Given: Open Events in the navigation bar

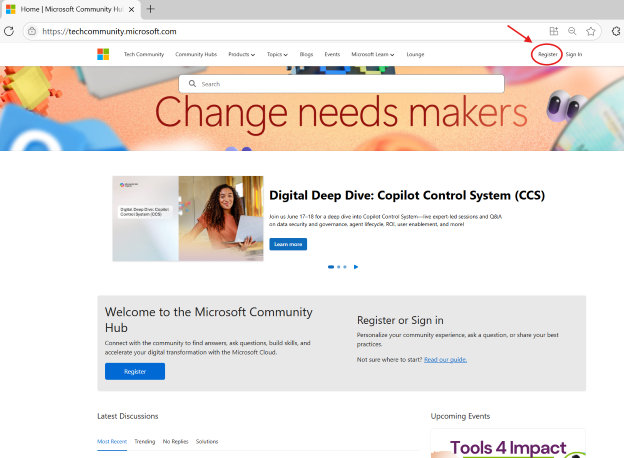Looking at the screenshot, I should (x=332, y=54).
